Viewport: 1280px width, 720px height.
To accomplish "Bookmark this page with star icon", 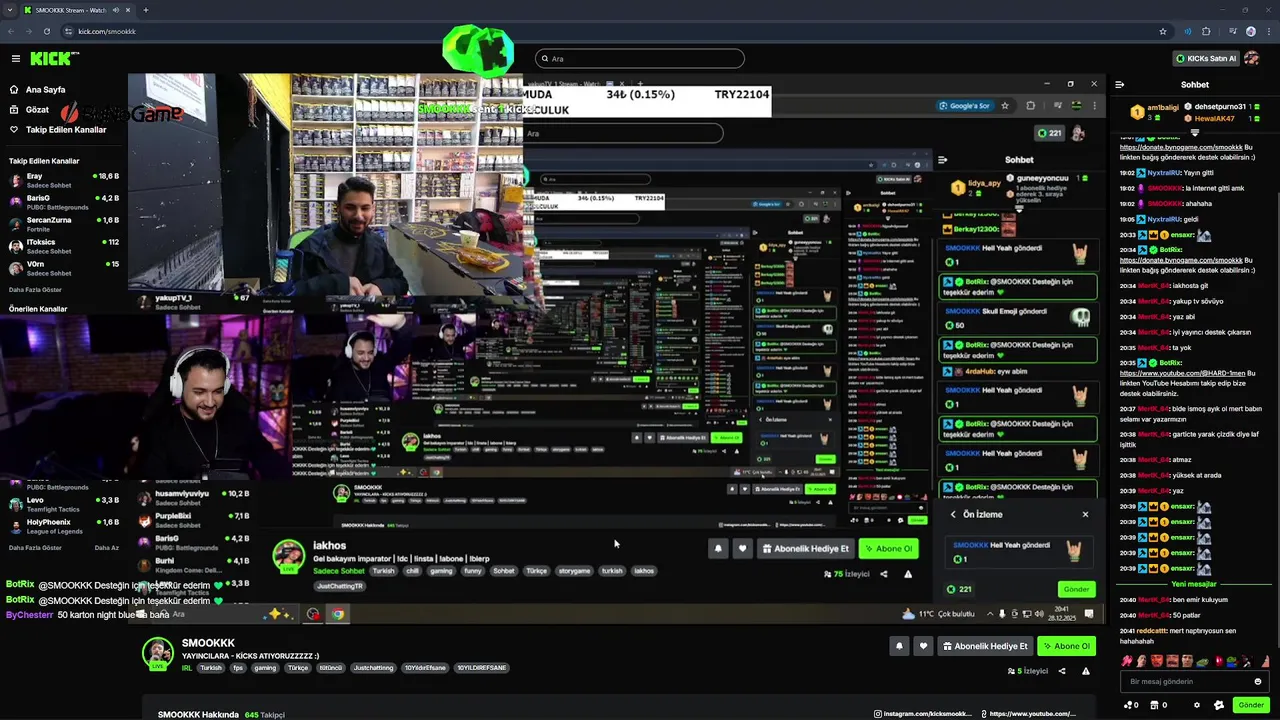I will coord(1163,31).
